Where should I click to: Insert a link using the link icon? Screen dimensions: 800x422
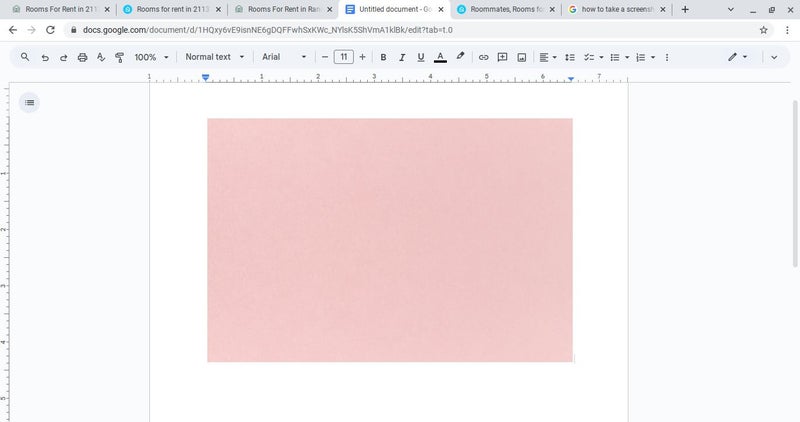click(483, 57)
